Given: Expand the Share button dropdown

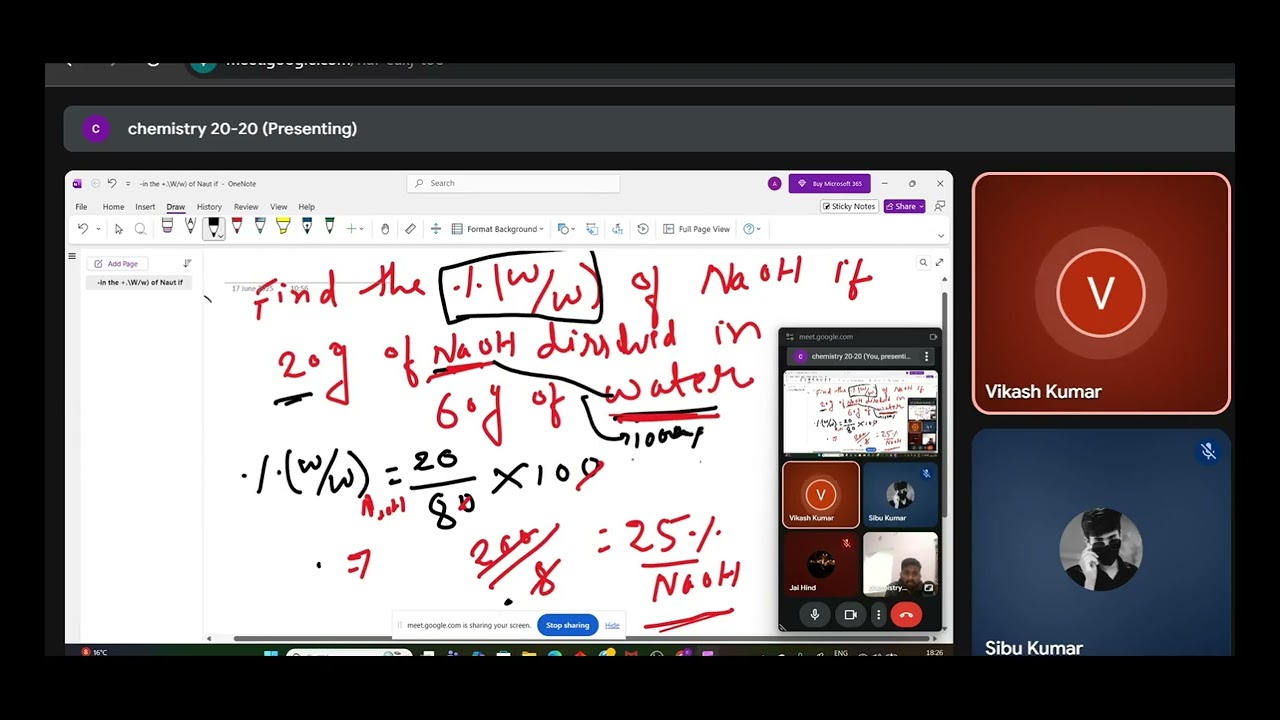Looking at the screenshot, I should [x=921, y=207].
